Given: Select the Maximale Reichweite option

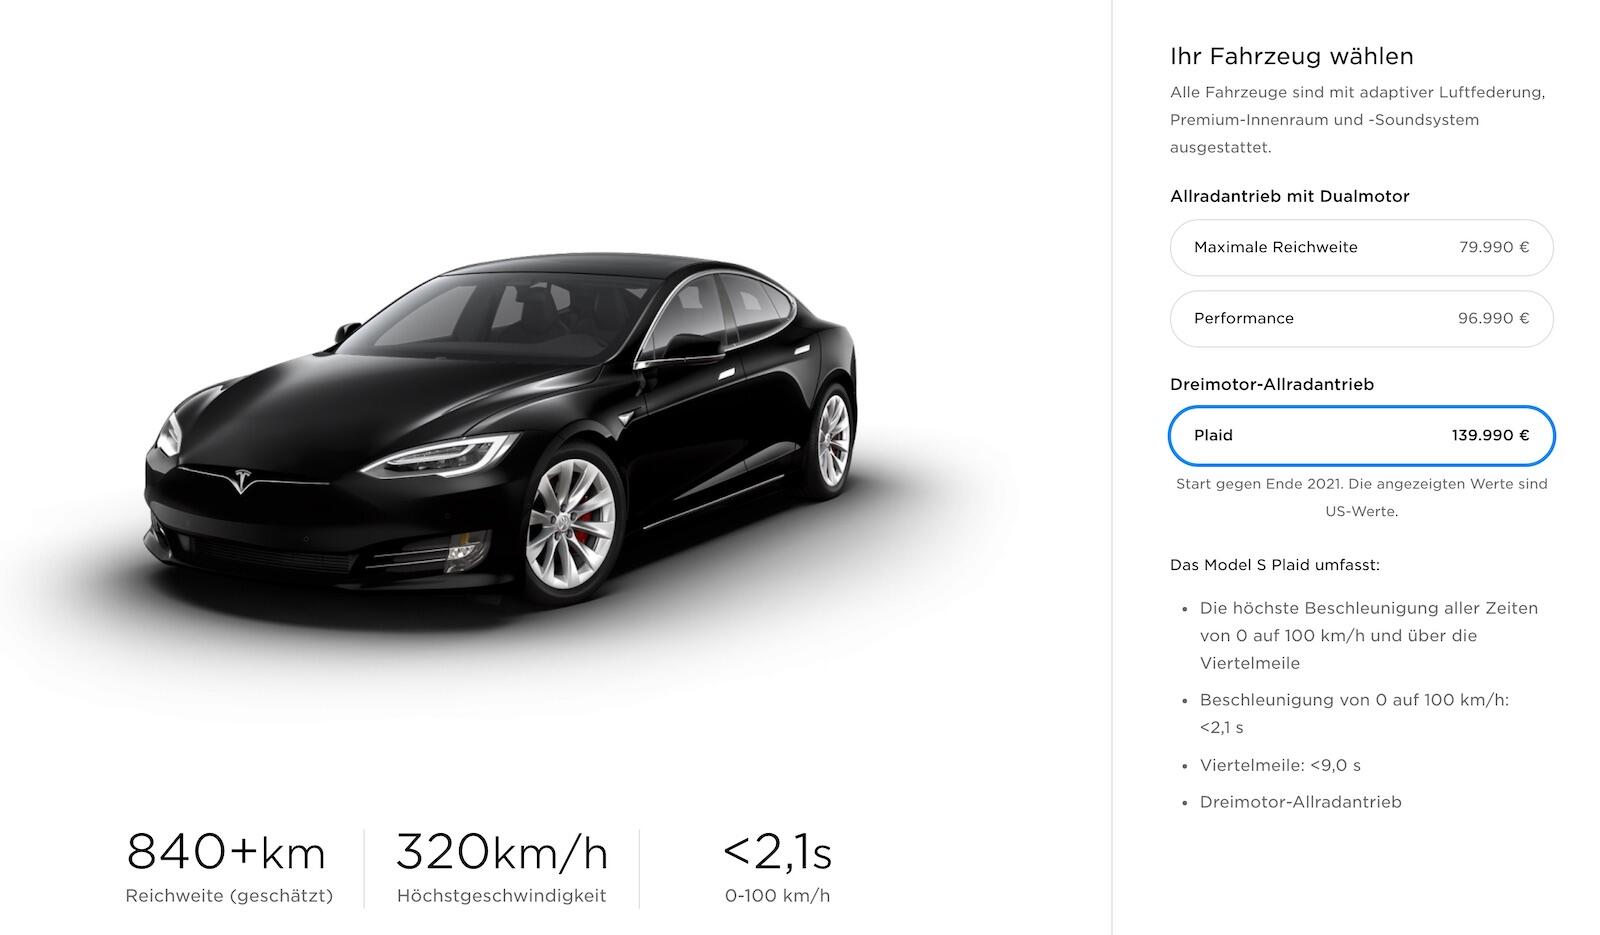Looking at the screenshot, I should 1361,248.
